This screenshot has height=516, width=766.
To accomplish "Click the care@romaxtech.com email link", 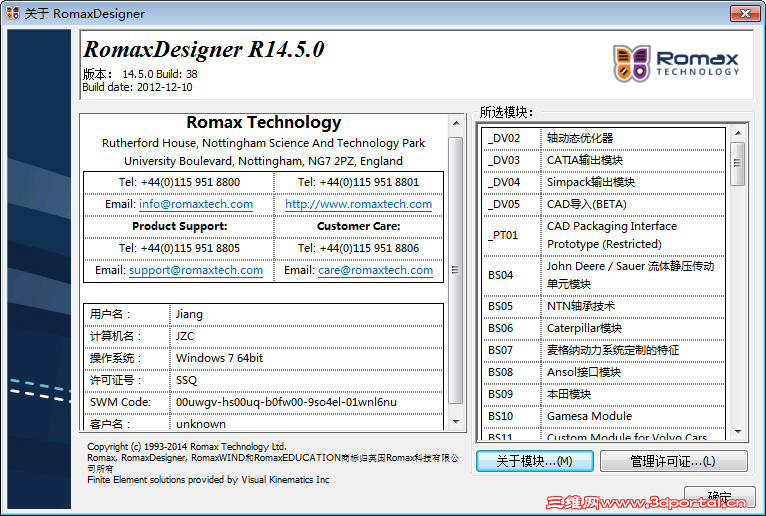I will 375,270.
